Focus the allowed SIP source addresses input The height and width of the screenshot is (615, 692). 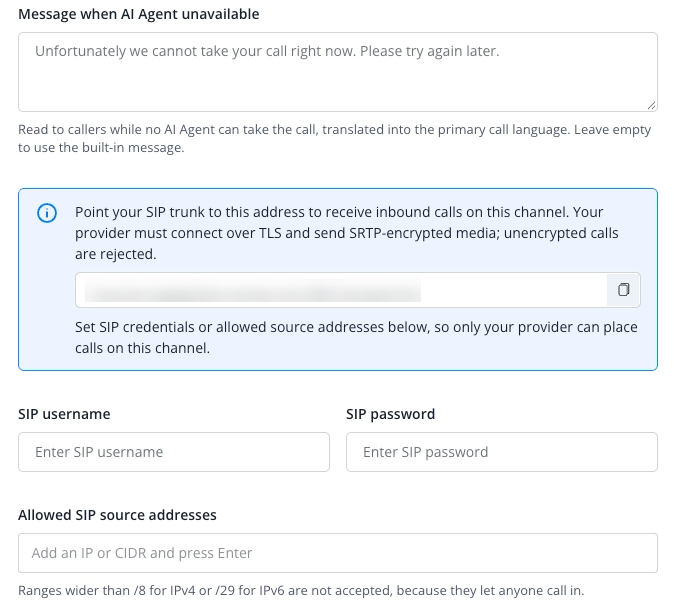[x=338, y=553]
